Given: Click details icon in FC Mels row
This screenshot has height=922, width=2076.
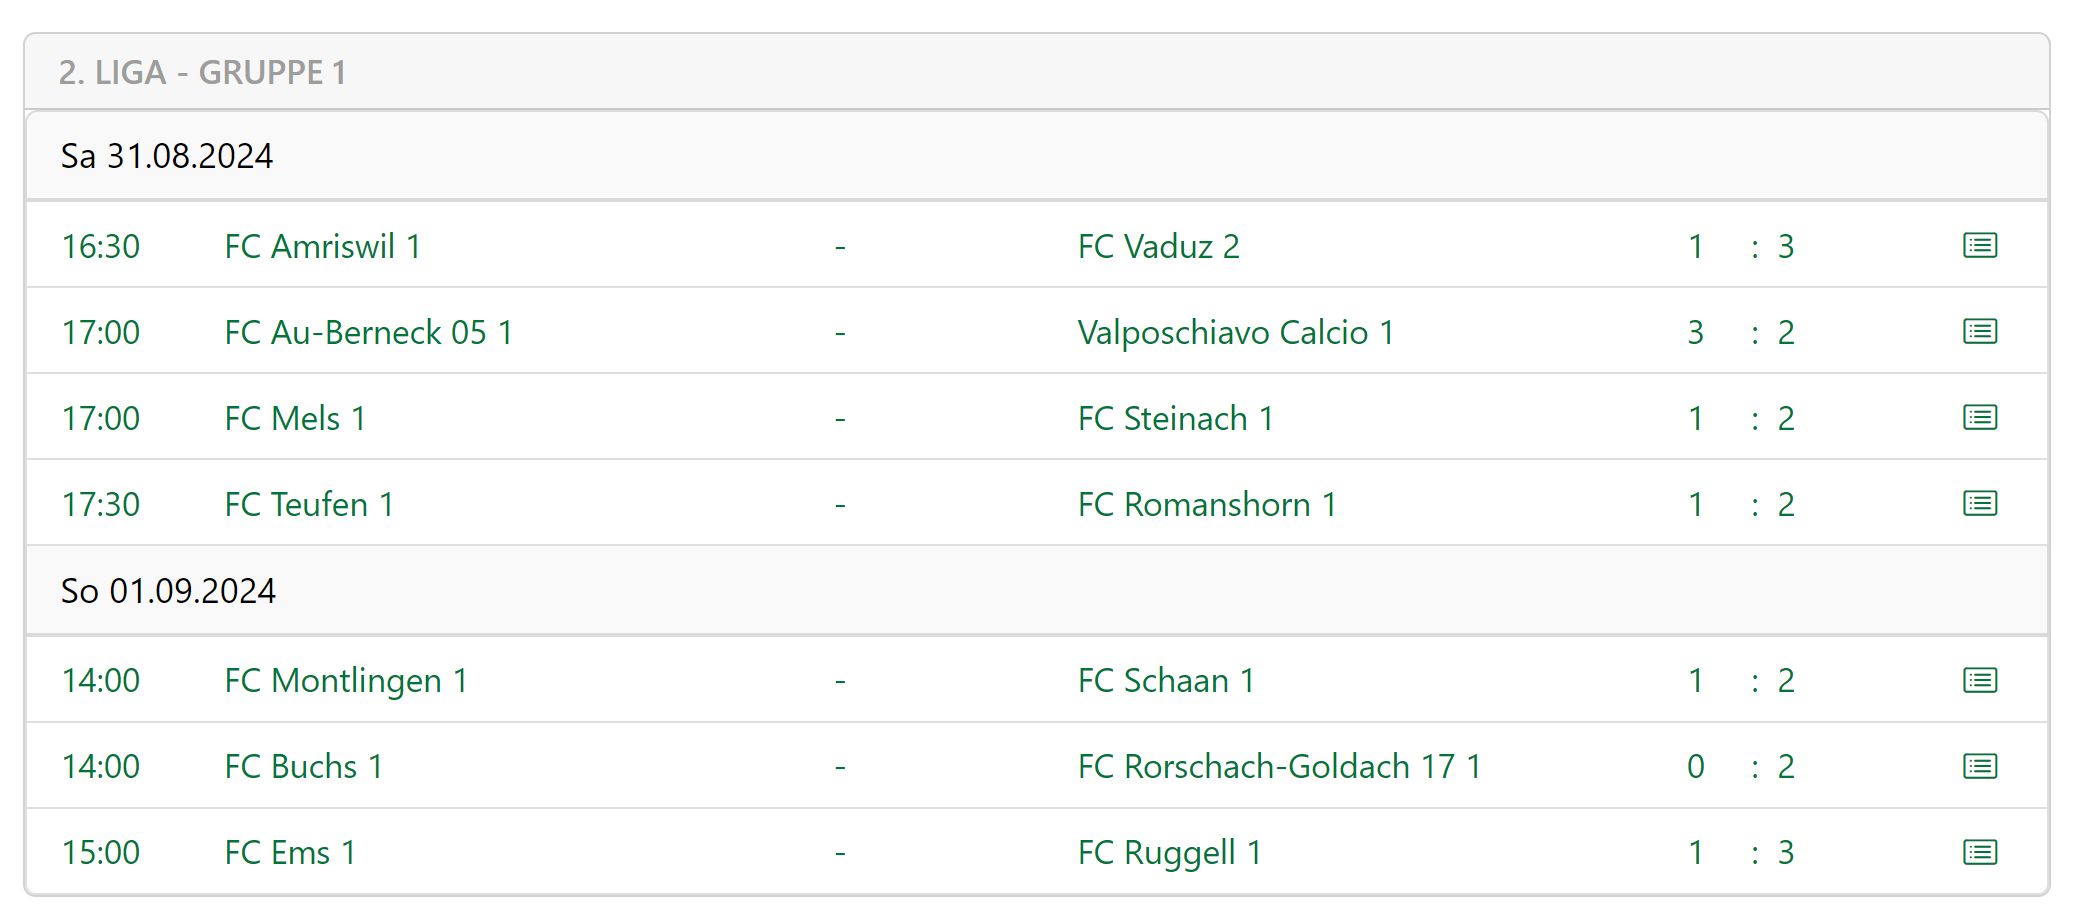Looking at the screenshot, I should [1980, 417].
